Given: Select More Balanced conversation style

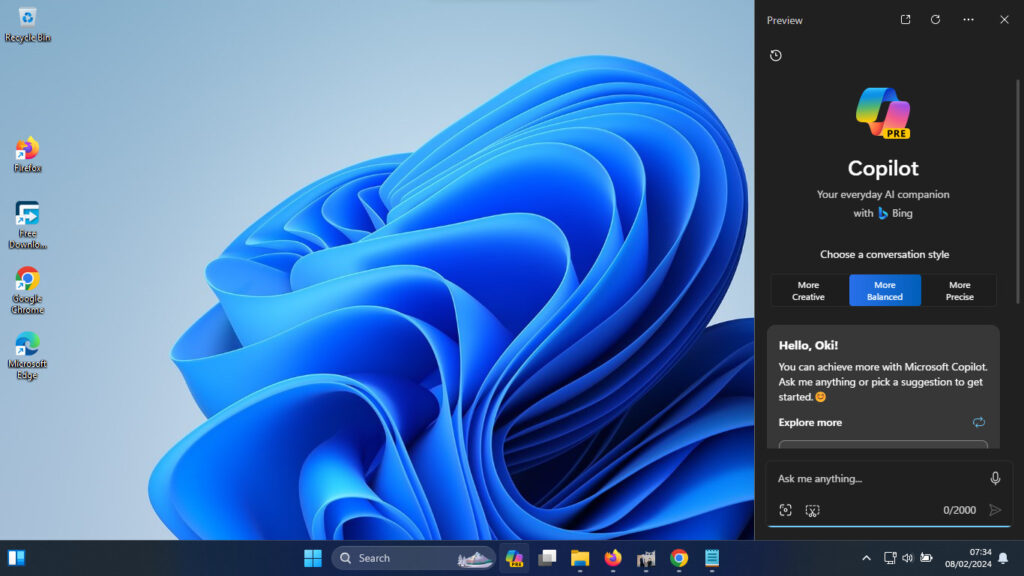Looking at the screenshot, I should 885,291.
